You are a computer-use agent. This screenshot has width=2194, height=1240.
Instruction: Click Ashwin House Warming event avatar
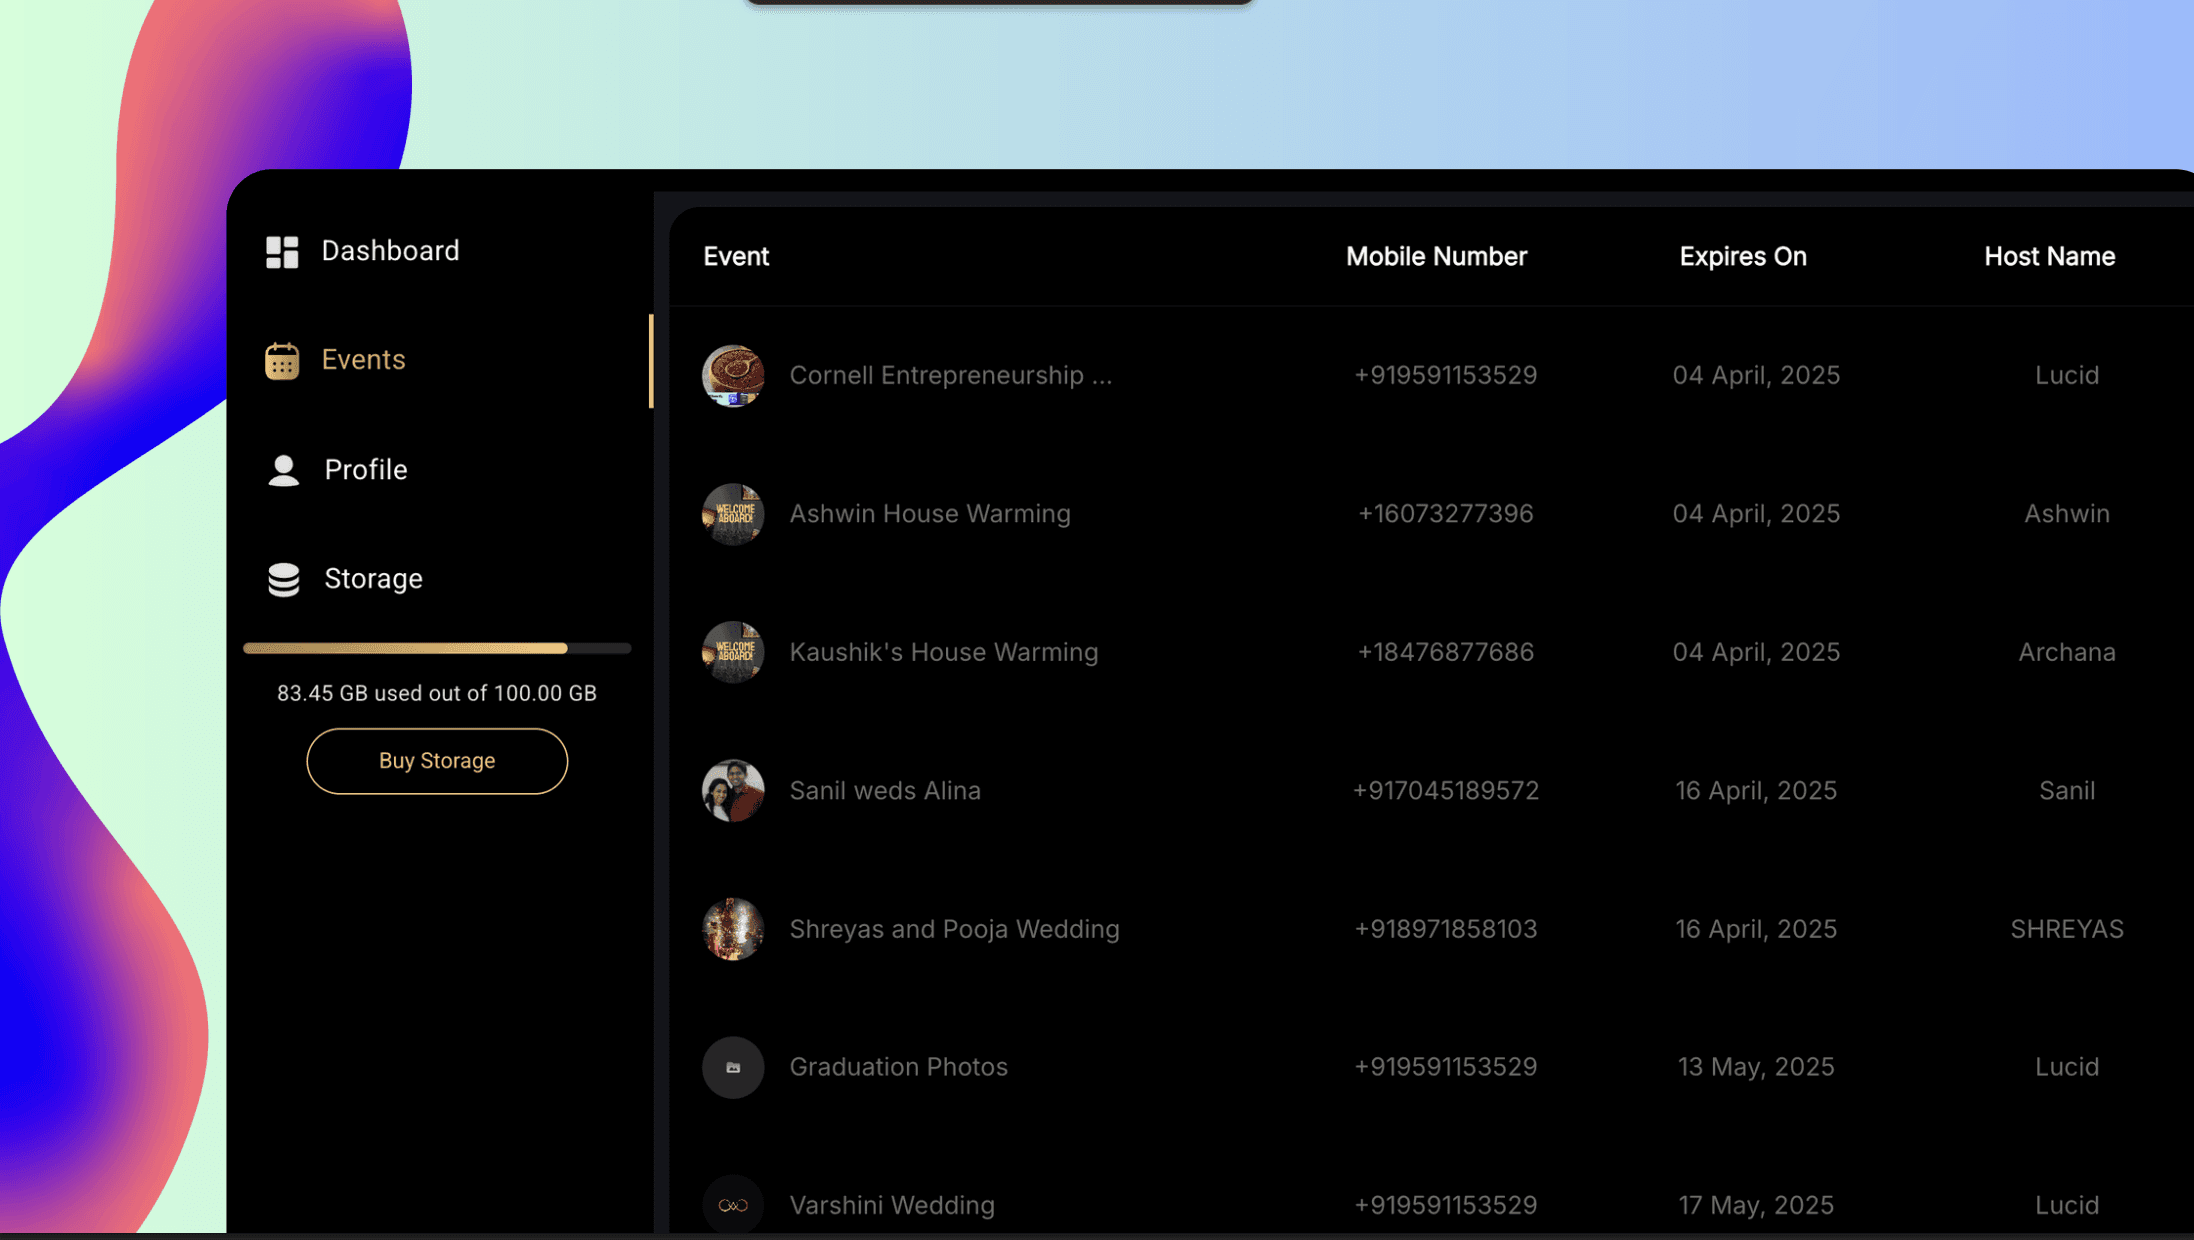pyautogui.click(x=733, y=514)
